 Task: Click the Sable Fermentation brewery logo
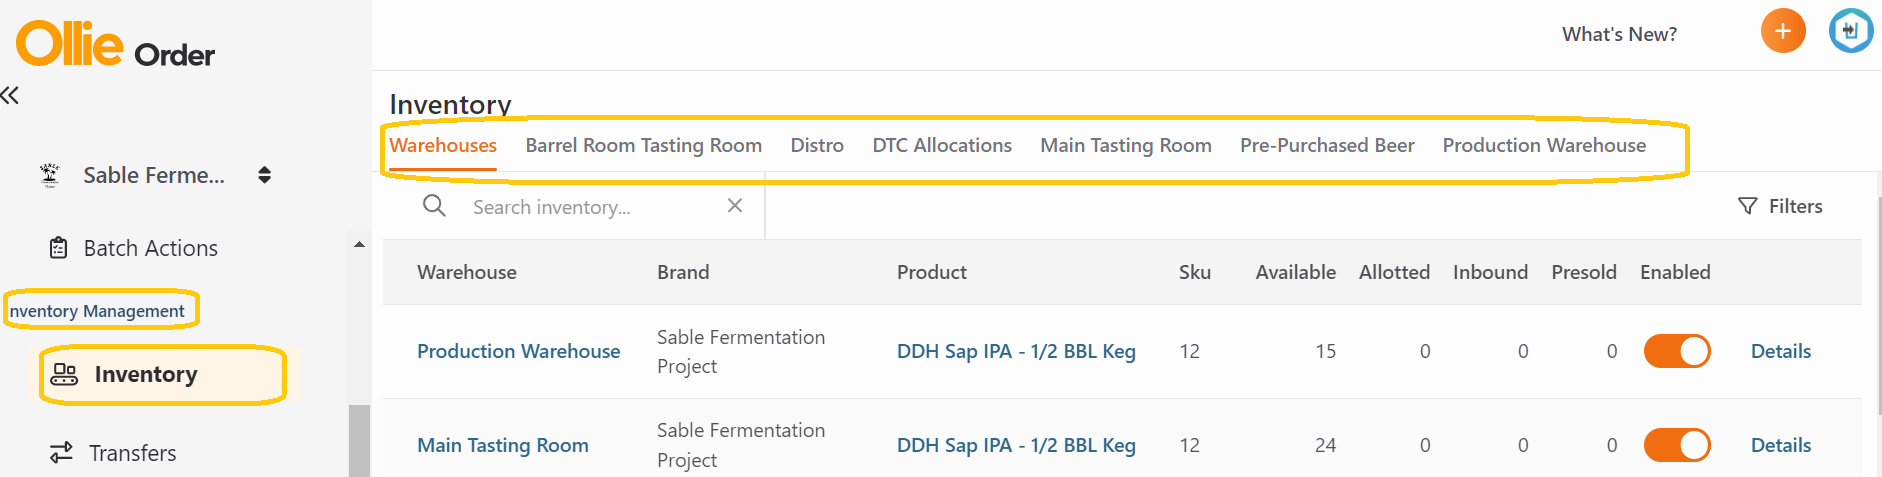click(50, 175)
